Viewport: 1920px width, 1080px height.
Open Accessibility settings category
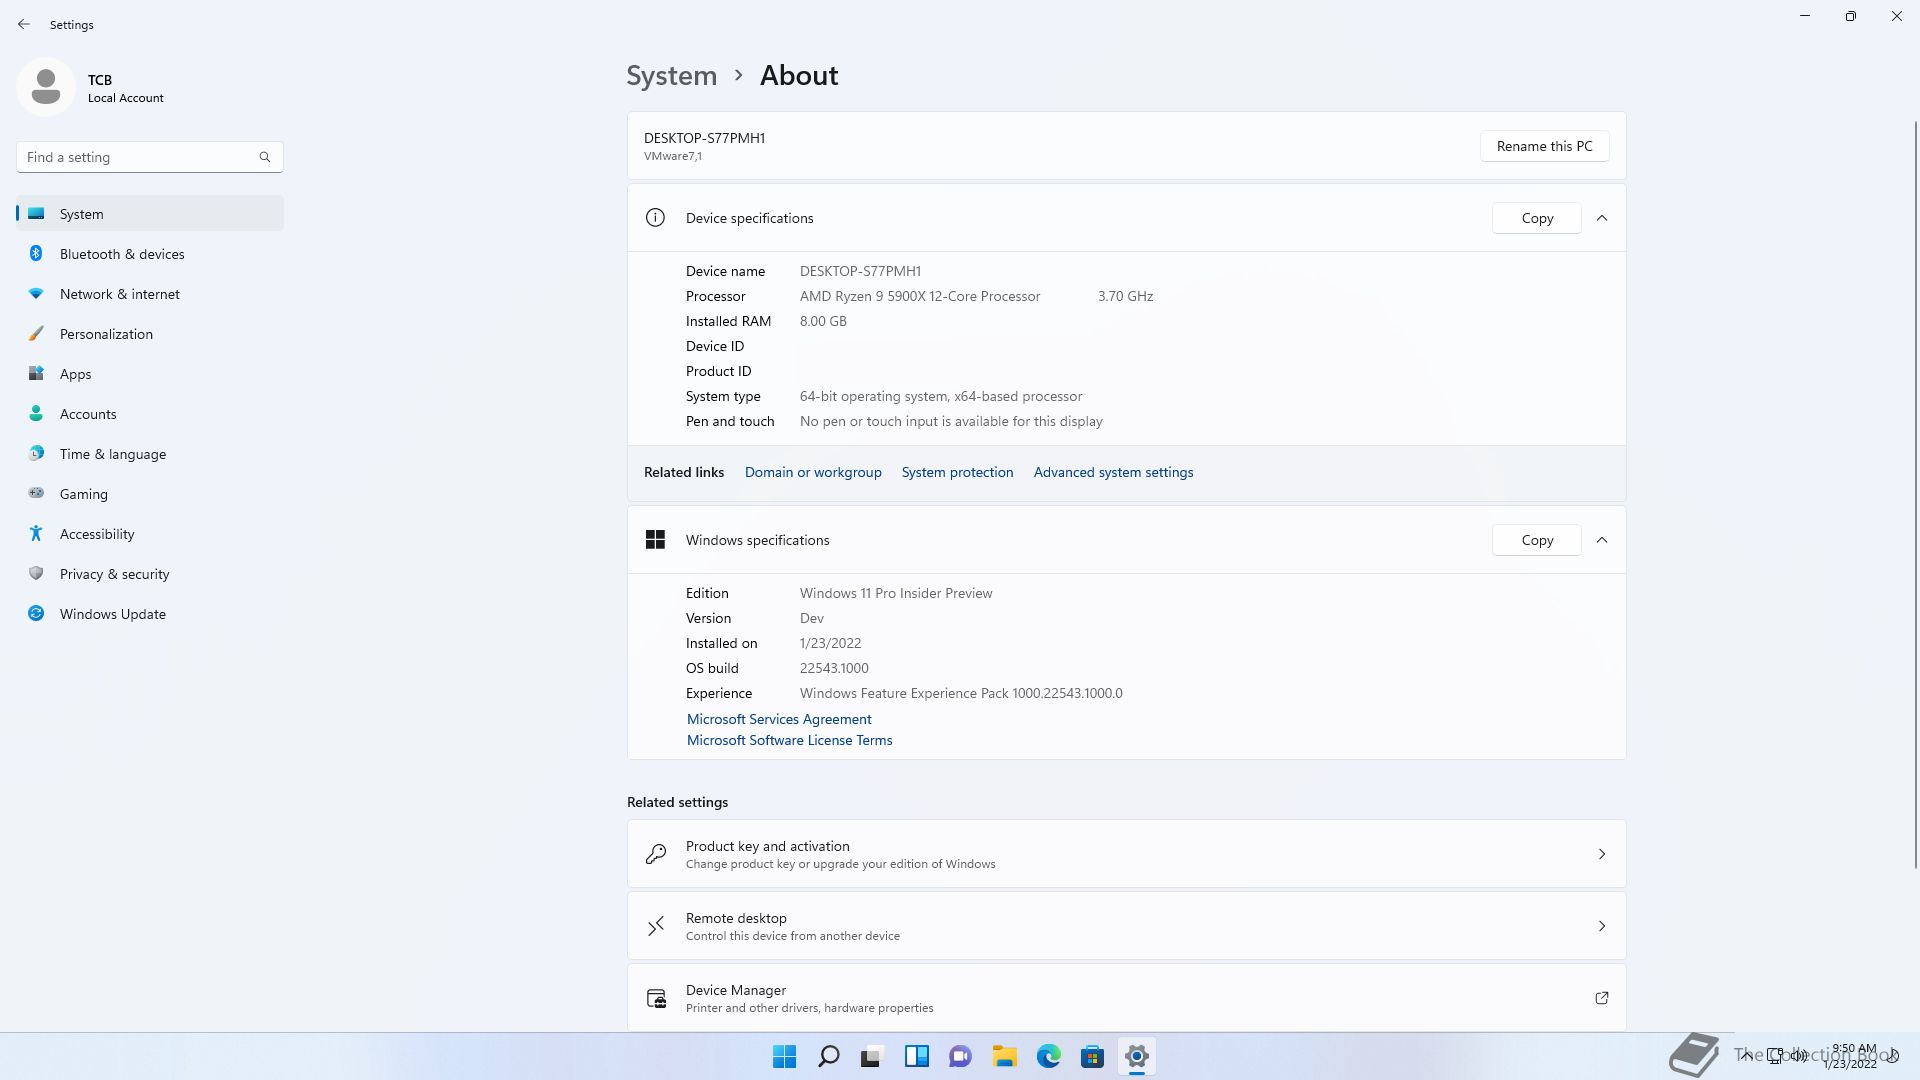click(x=150, y=534)
